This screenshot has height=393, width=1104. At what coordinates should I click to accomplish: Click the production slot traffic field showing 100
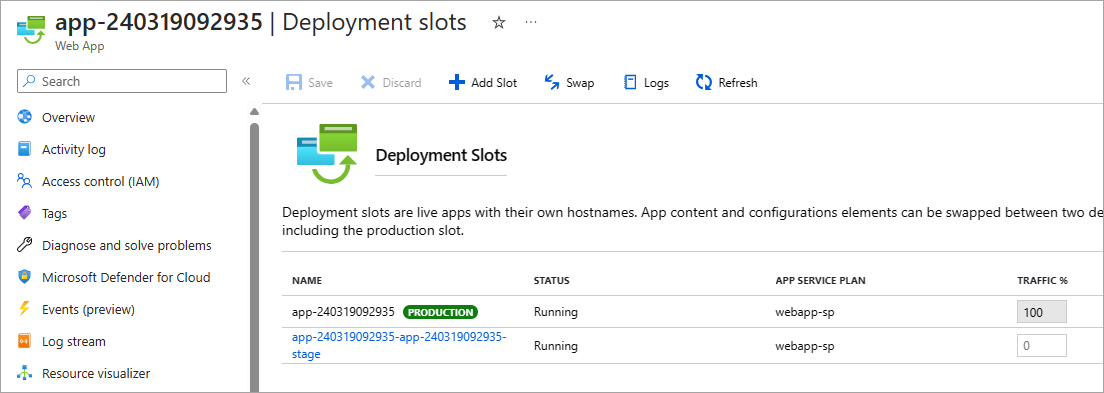(x=1042, y=312)
